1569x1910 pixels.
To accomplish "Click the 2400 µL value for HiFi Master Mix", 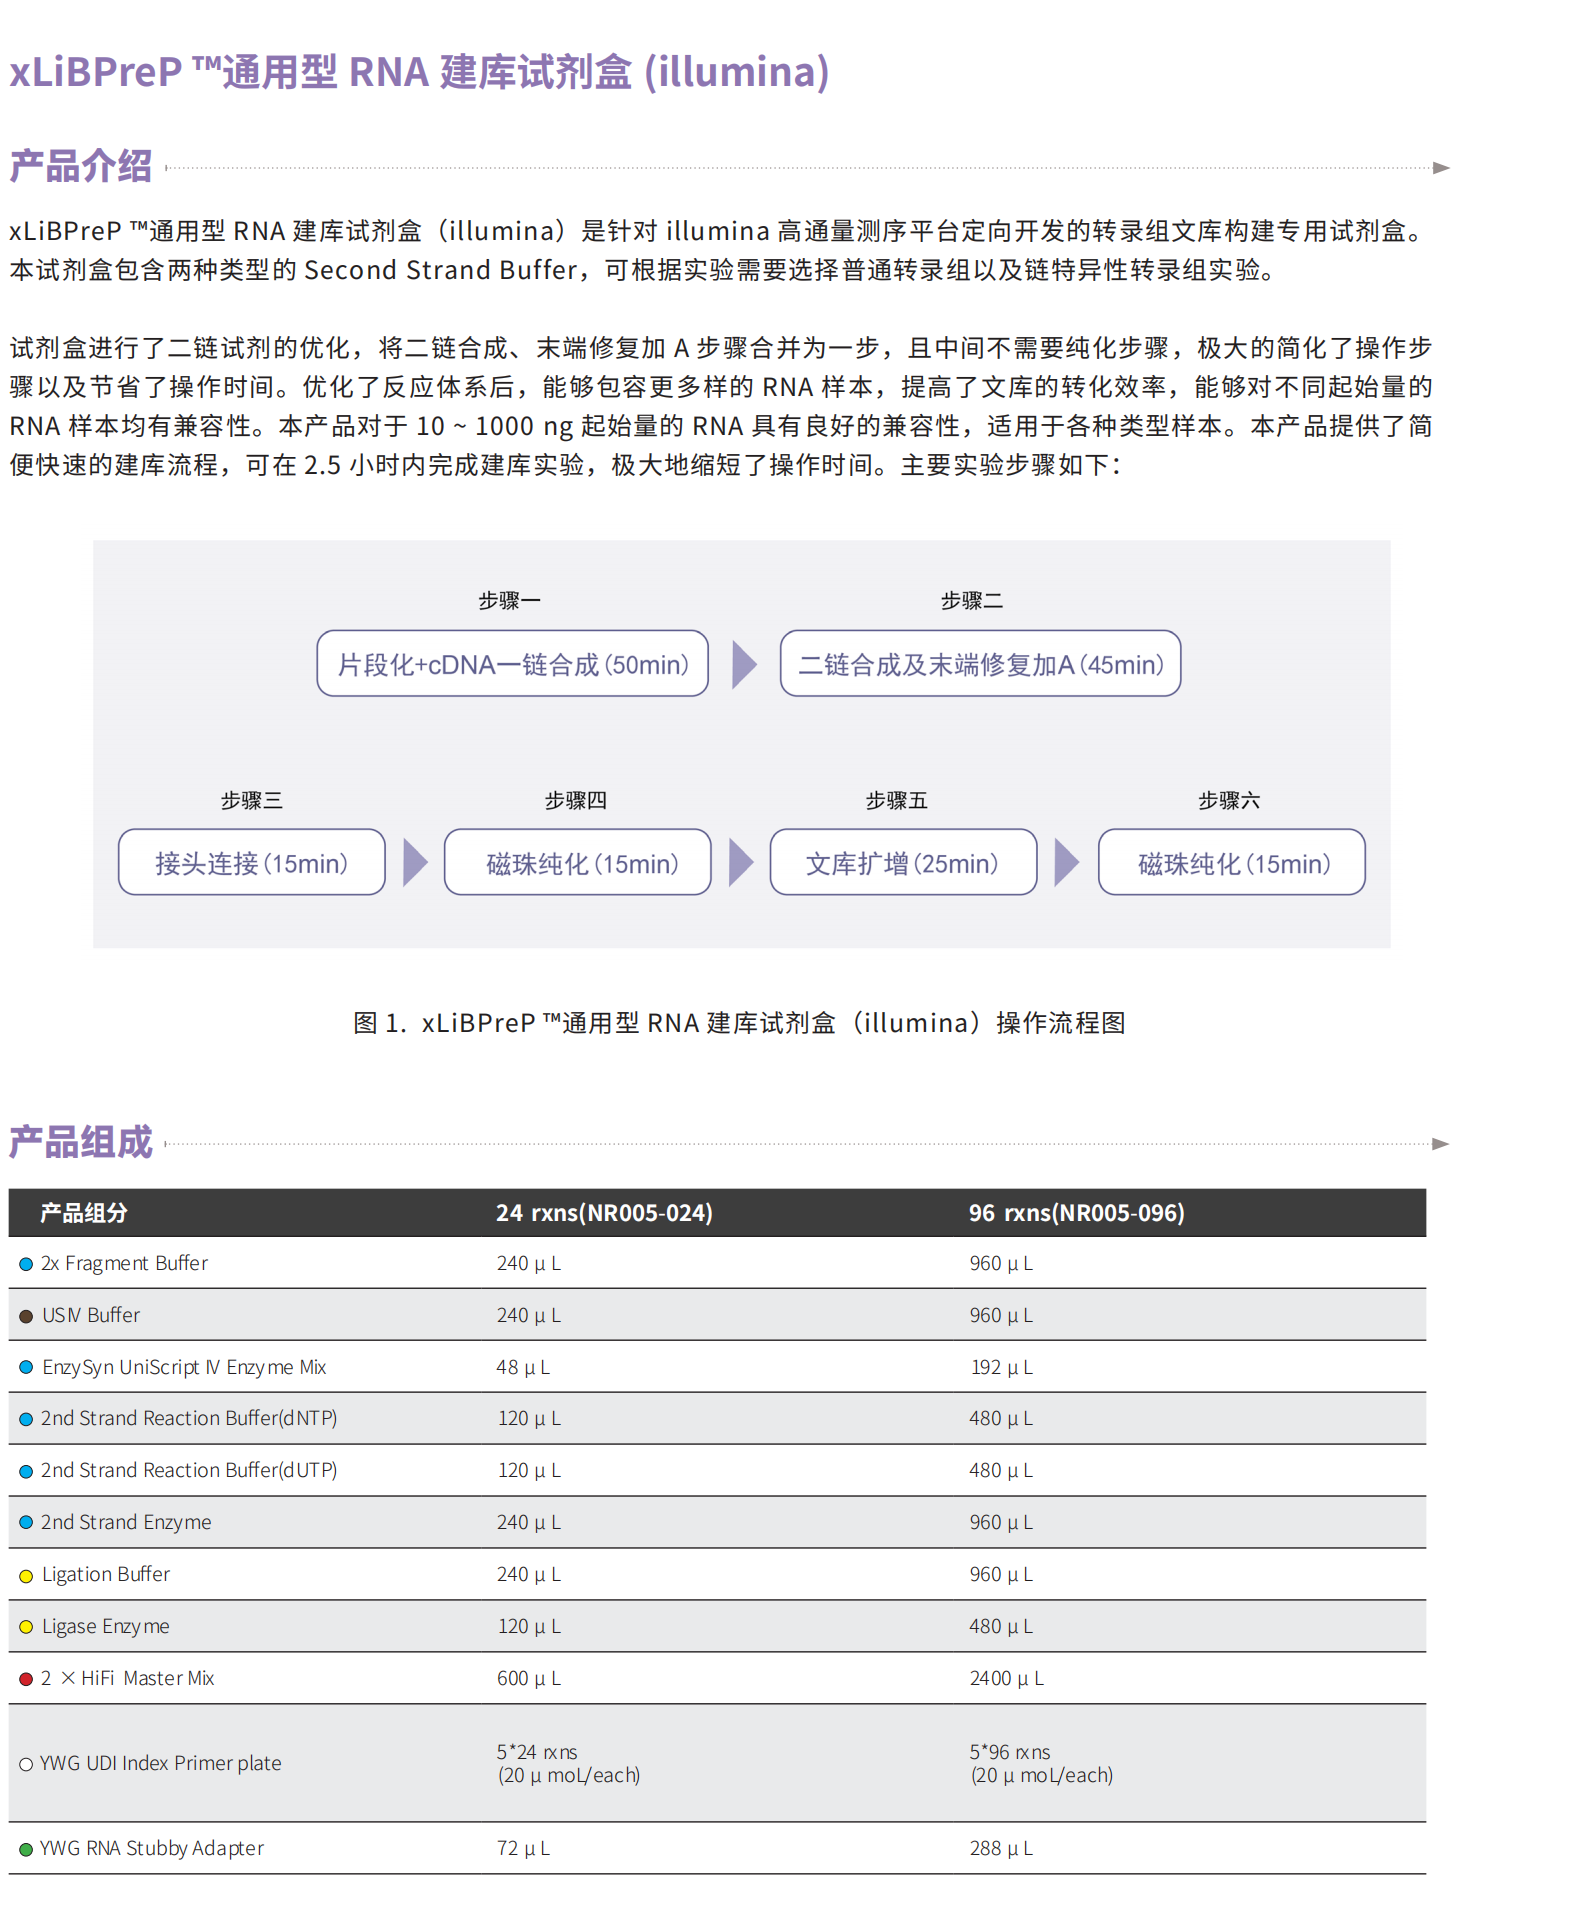I will click(x=1007, y=1679).
